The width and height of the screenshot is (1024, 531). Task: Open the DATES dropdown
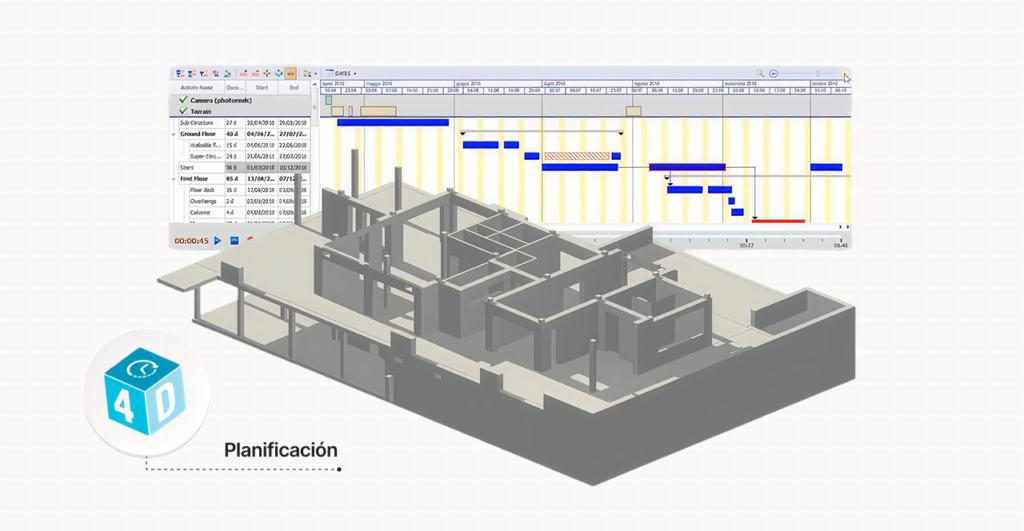343,73
